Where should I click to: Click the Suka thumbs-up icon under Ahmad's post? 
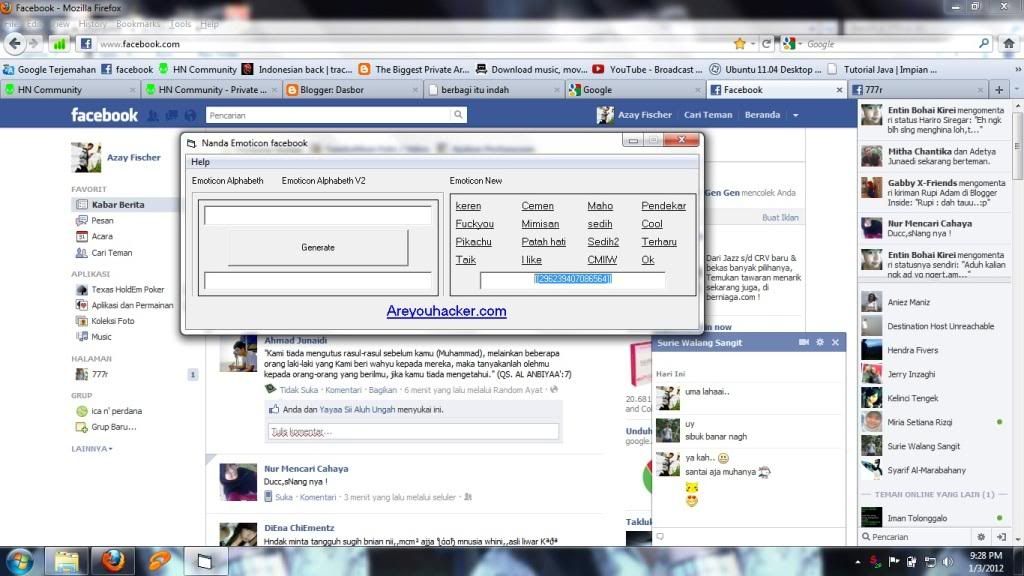pos(274,409)
